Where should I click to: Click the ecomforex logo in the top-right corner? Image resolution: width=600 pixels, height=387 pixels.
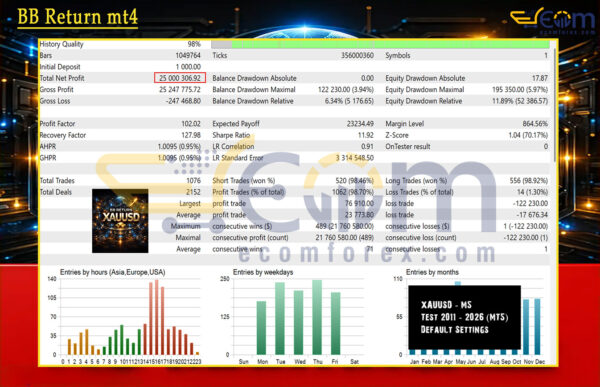pyautogui.click(x=553, y=21)
